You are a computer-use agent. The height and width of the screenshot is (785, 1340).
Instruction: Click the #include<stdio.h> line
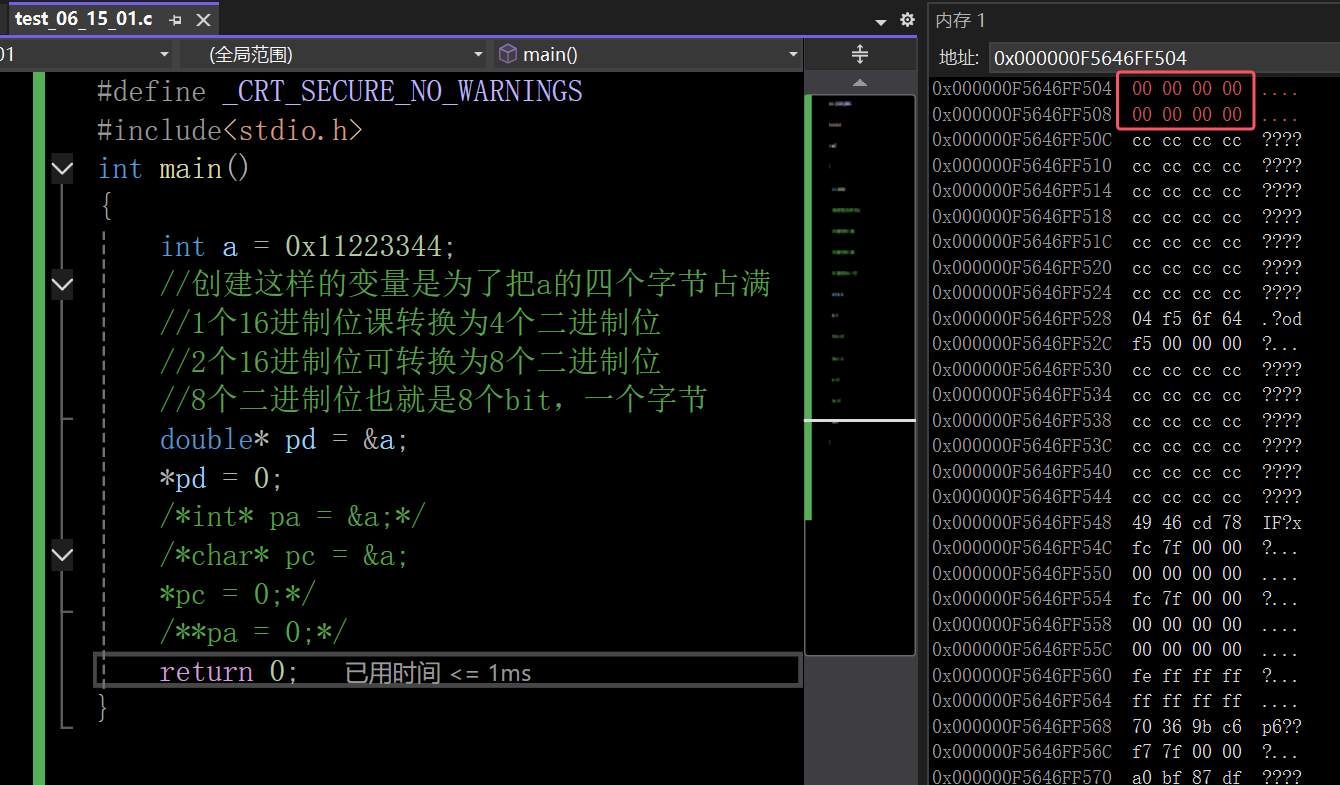[230, 130]
